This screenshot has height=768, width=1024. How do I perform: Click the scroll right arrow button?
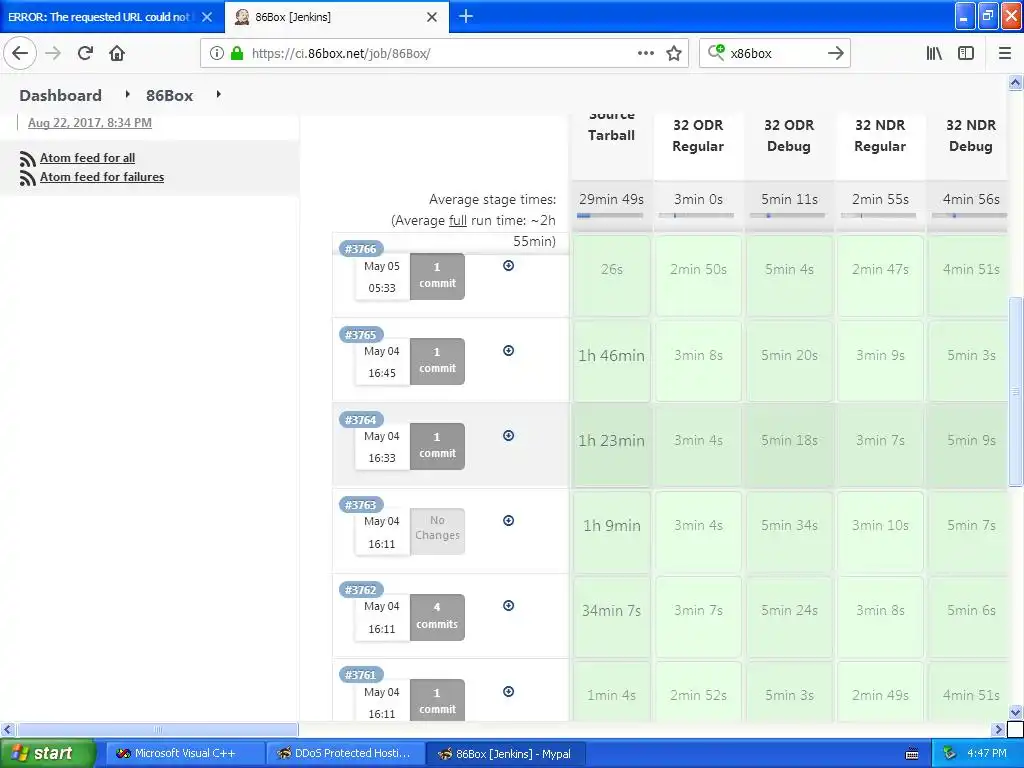(998, 729)
